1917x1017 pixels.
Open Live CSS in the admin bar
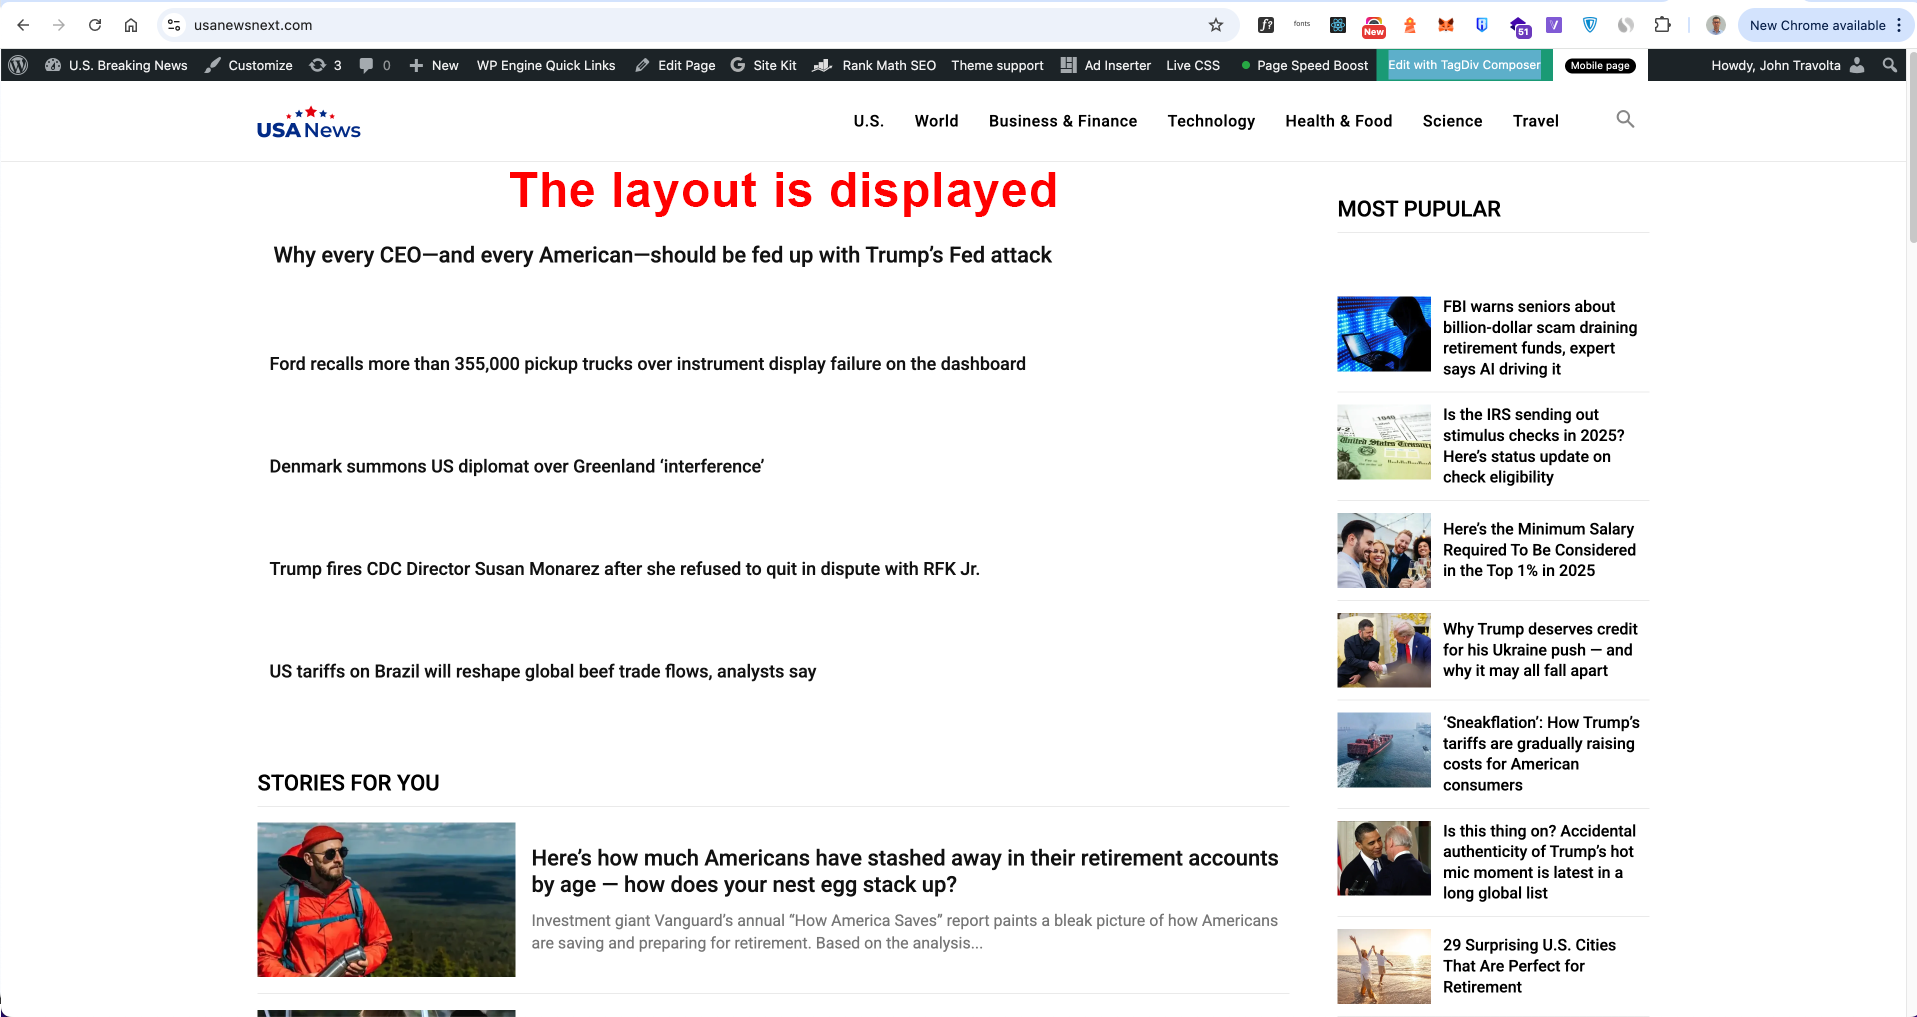[x=1193, y=65]
